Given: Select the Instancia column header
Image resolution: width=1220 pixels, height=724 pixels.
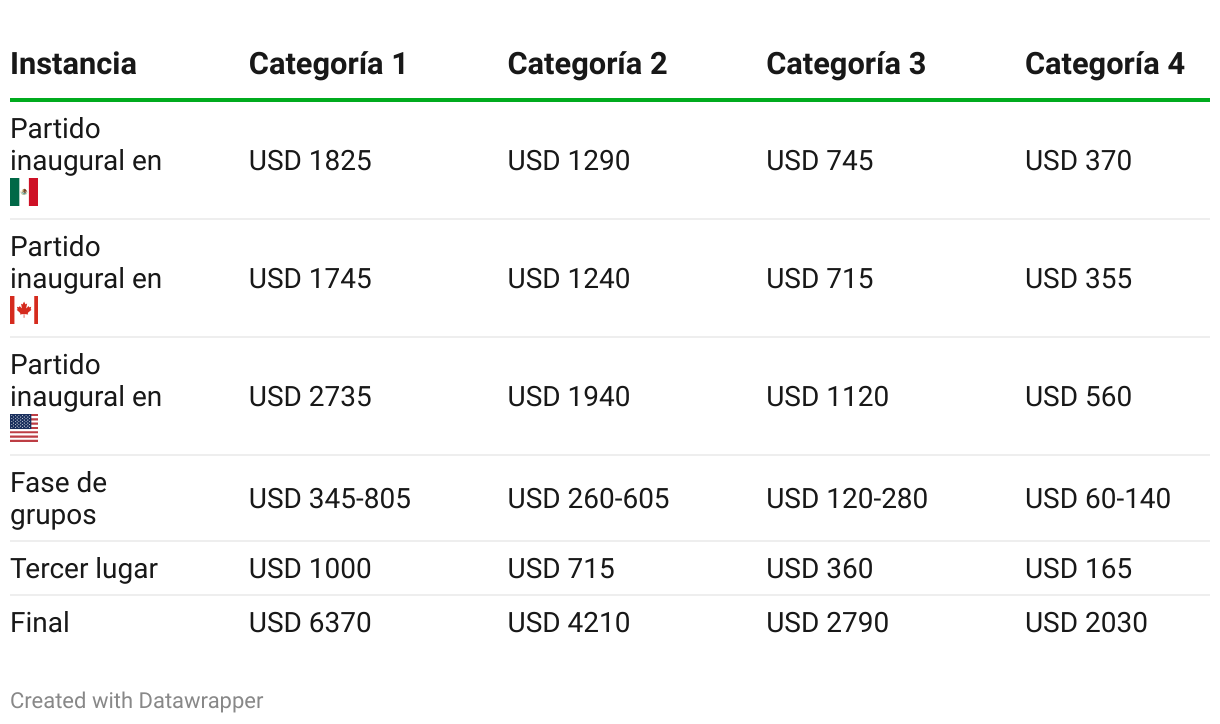Looking at the screenshot, I should 73,64.
